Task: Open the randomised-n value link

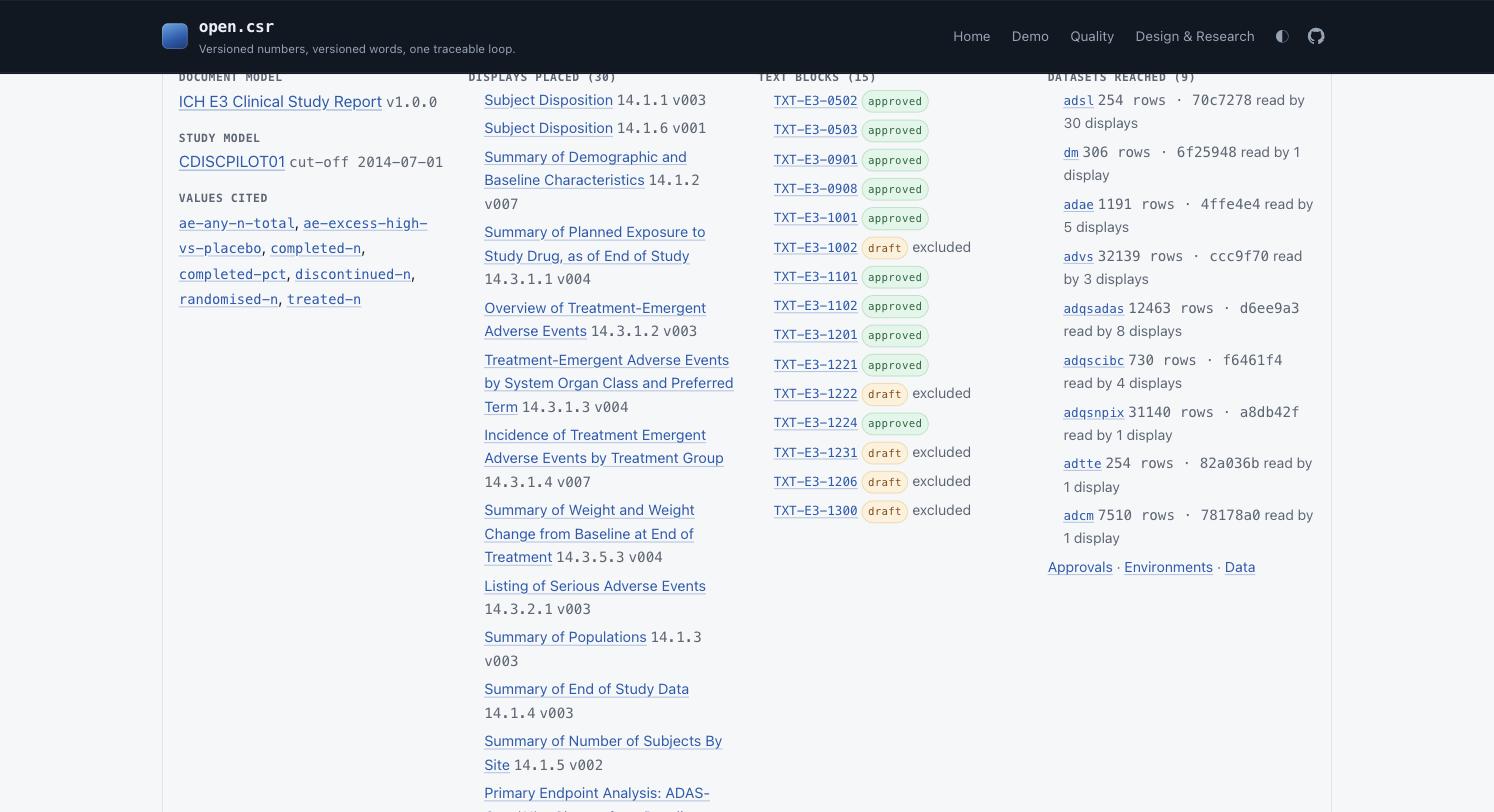Action: click(x=228, y=299)
